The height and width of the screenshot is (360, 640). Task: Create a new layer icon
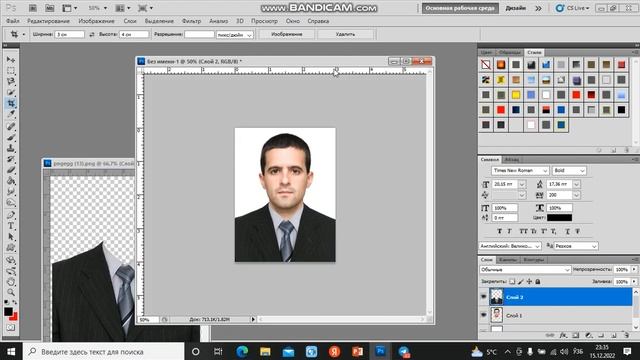[613, 335]
